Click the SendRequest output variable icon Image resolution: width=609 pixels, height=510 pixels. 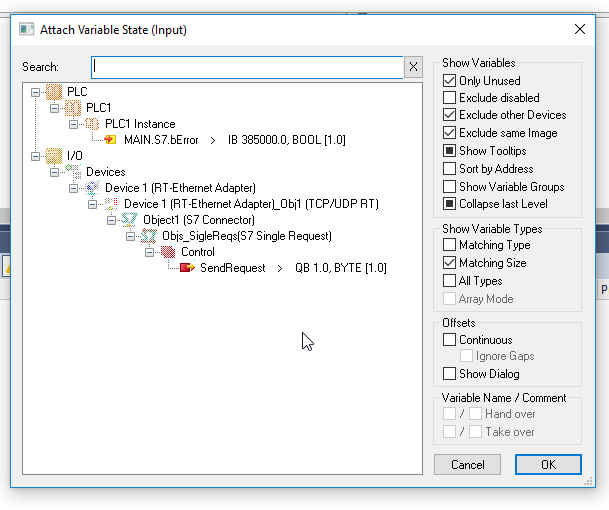click(x=187, y=268)
